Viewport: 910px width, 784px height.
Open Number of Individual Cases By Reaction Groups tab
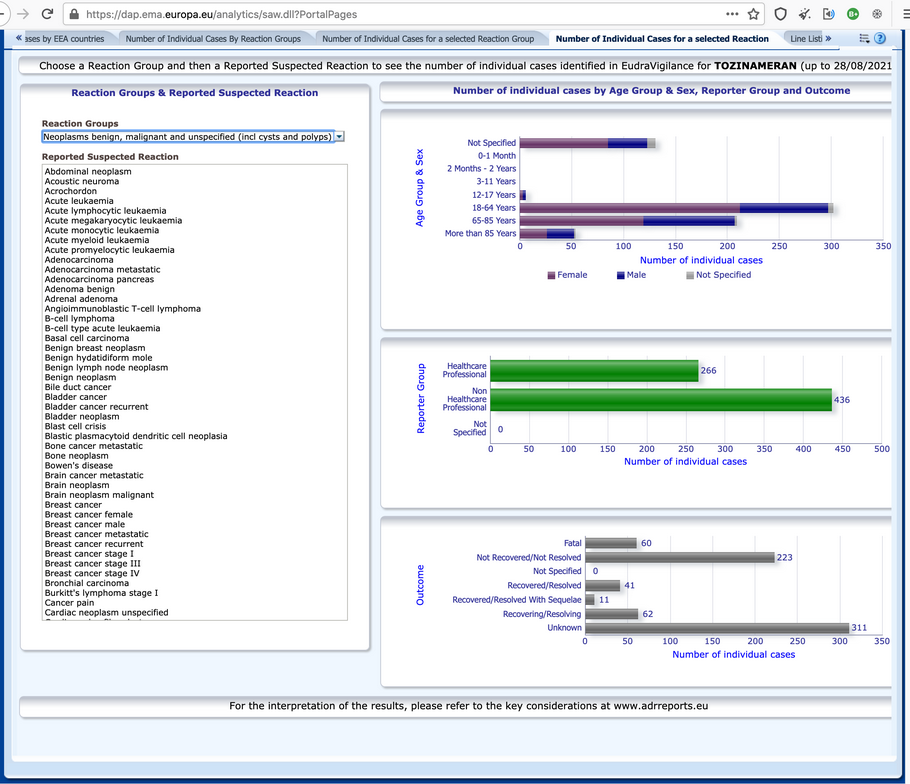click(213, 39)
